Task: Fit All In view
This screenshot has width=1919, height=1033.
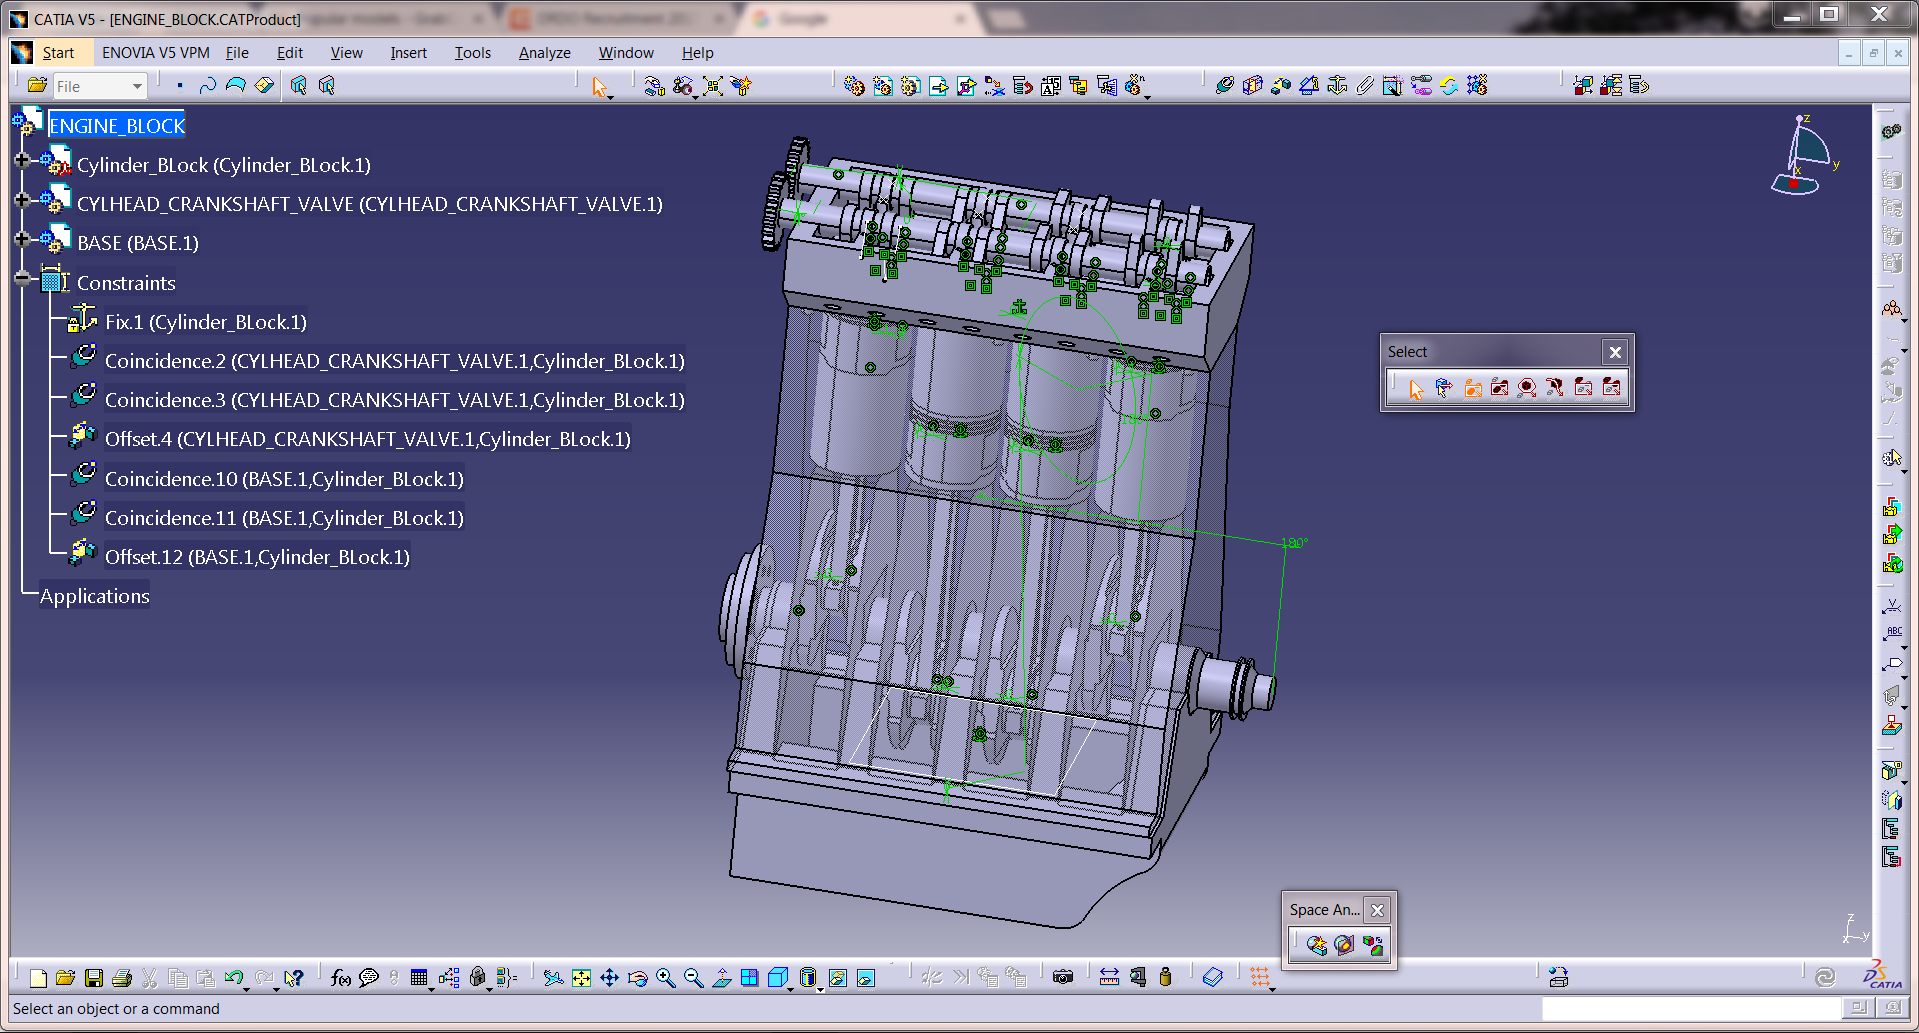Action: pyautogui.click(x=581, y=978)
